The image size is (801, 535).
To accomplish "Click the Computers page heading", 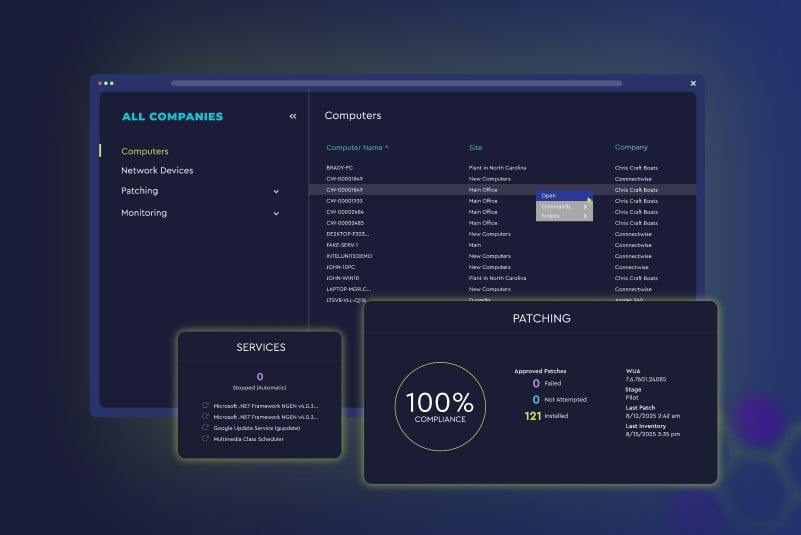I will 352,115.
